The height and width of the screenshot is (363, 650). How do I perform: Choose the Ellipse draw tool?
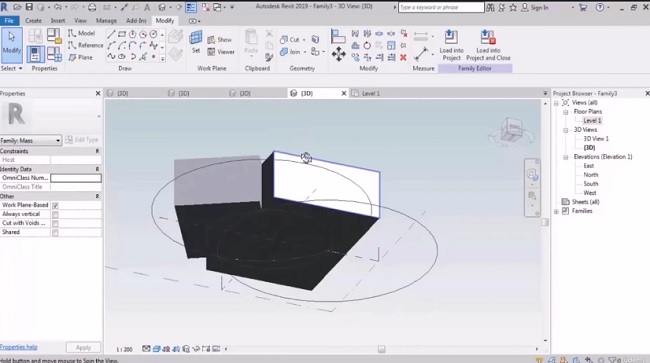point(122,56)
